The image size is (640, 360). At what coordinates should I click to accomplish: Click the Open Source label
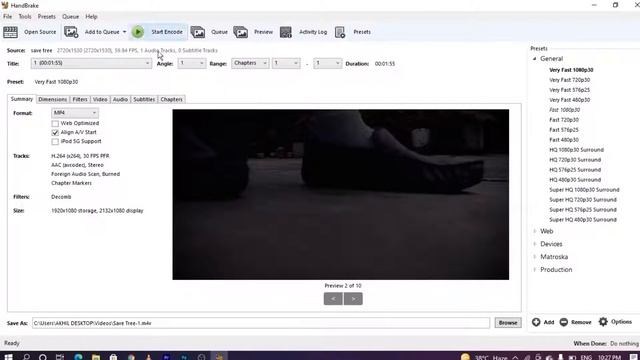[x=40, y=32]
